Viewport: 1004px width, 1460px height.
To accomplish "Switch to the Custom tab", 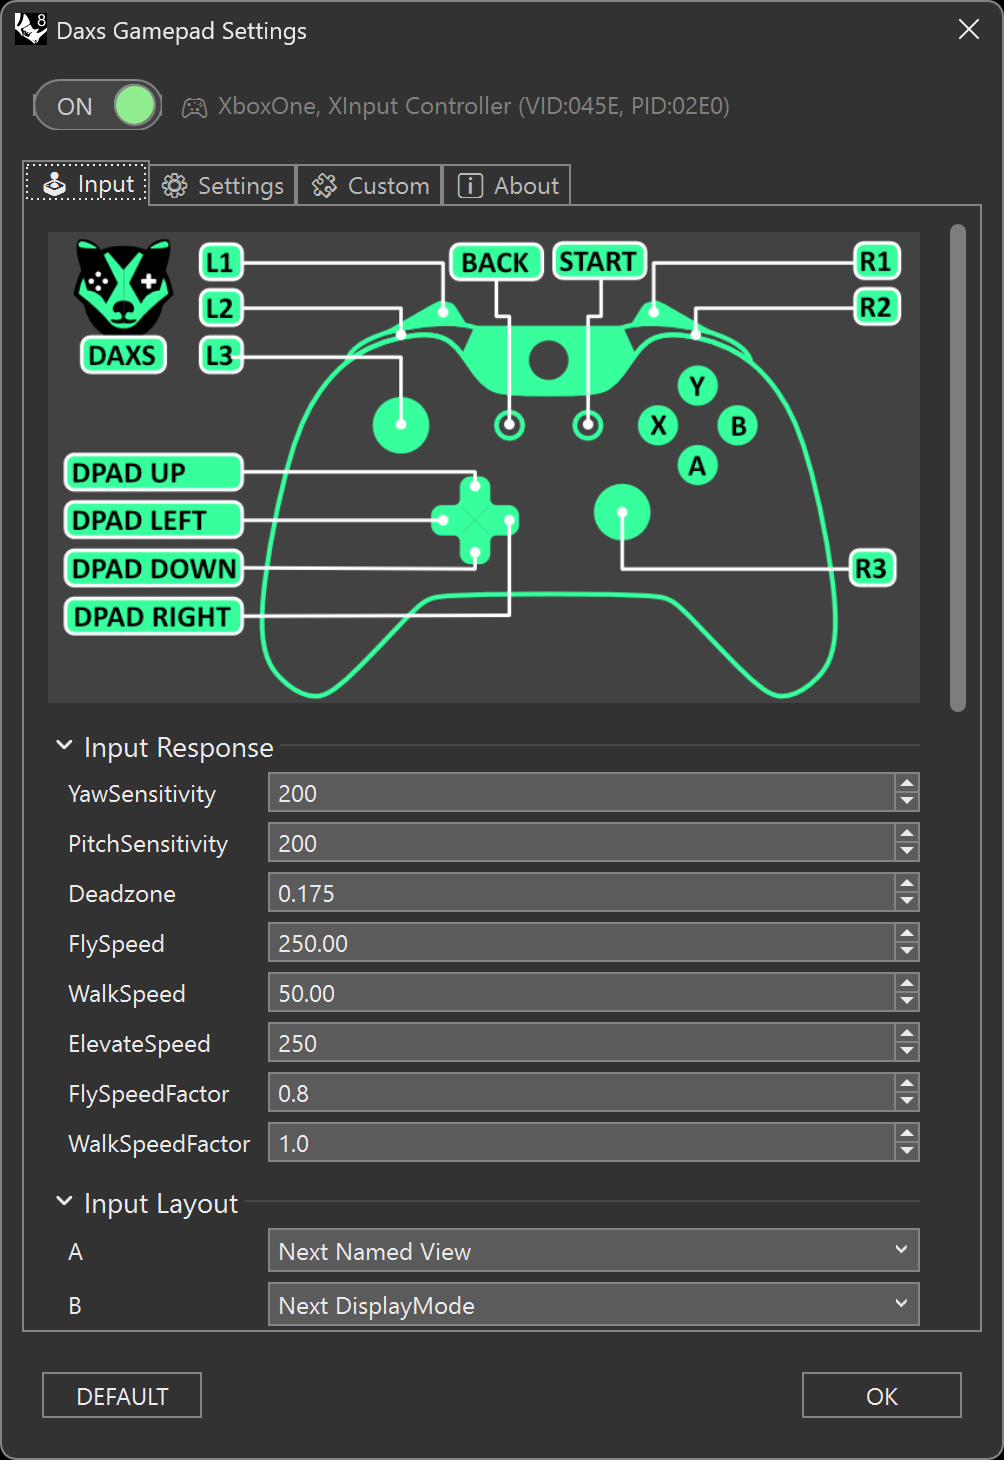I will click(369, 184).
